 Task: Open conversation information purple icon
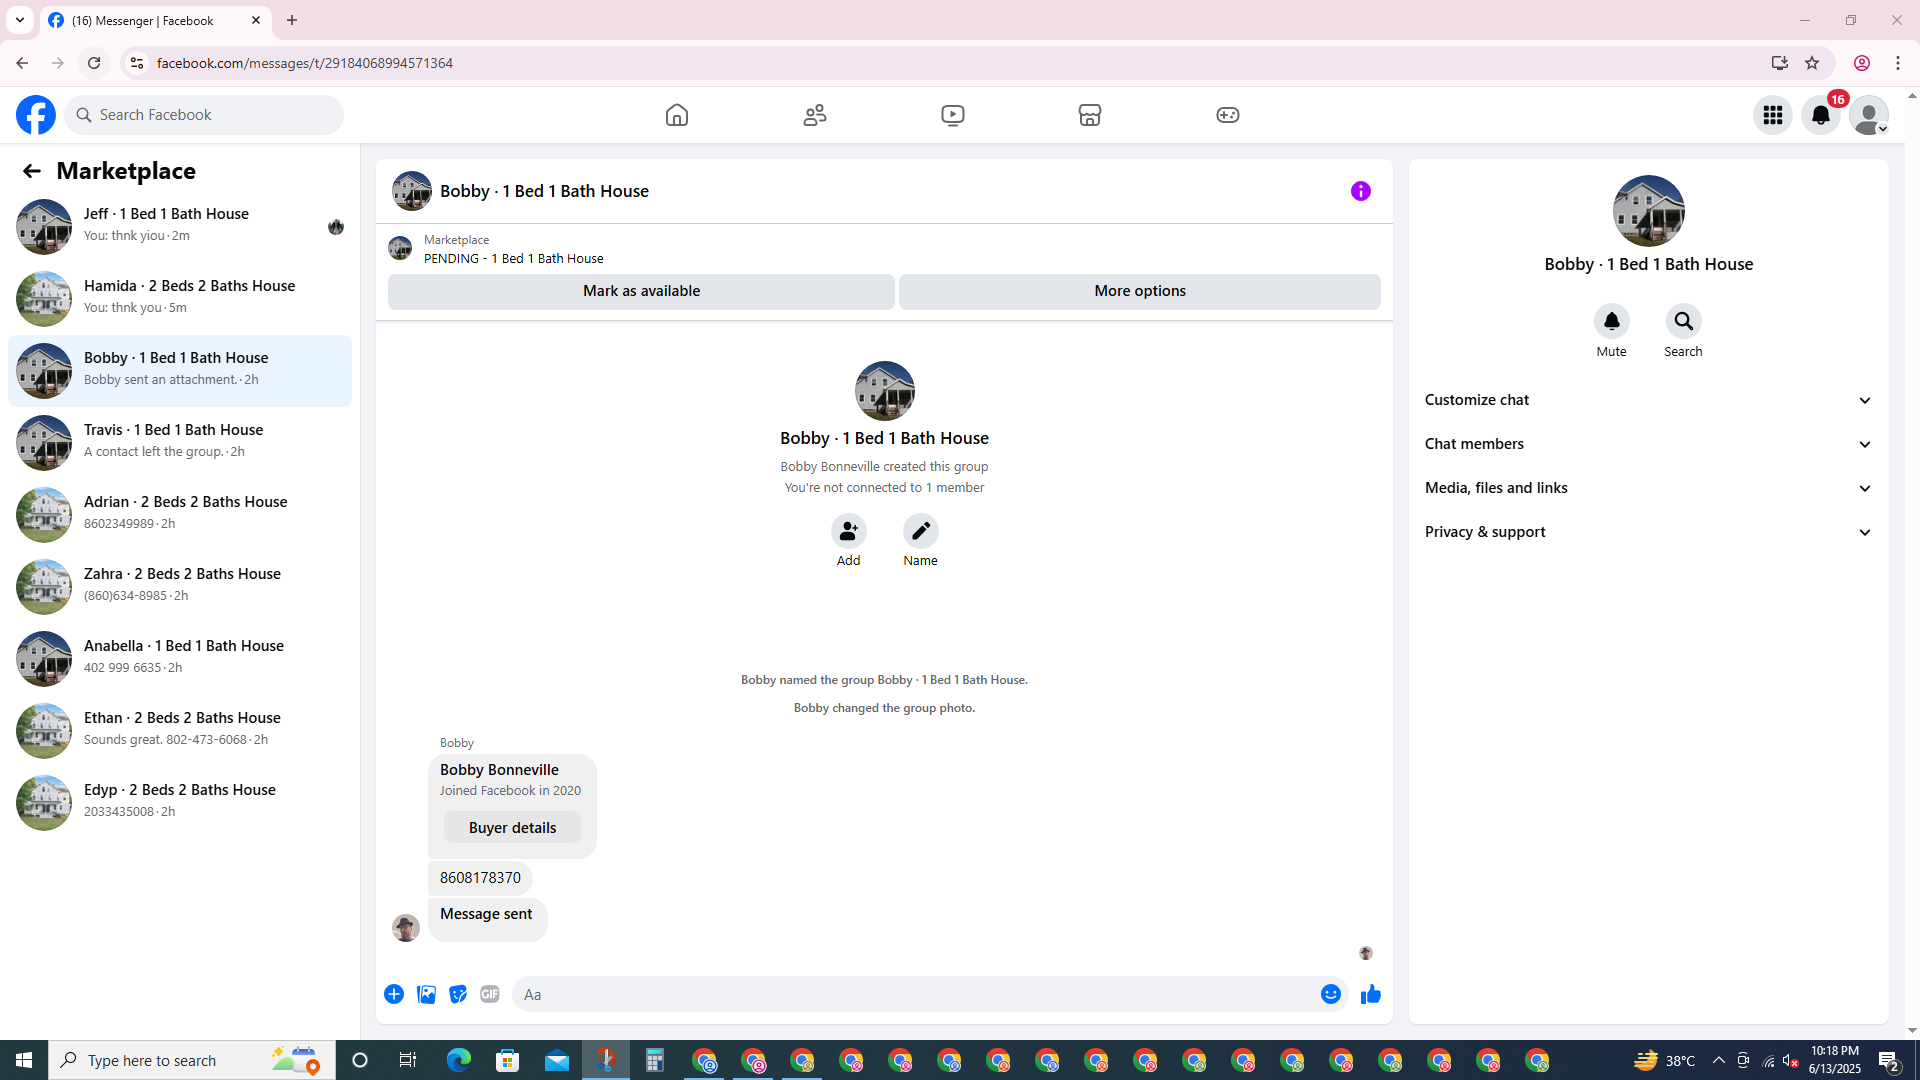tap(1361, 191)
